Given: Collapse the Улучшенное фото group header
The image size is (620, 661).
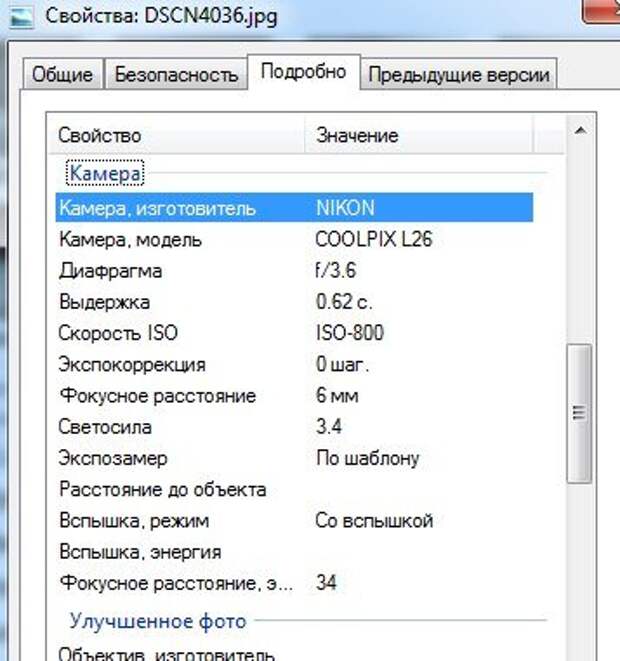Looking at the screenshot, I should coord(157,621).
